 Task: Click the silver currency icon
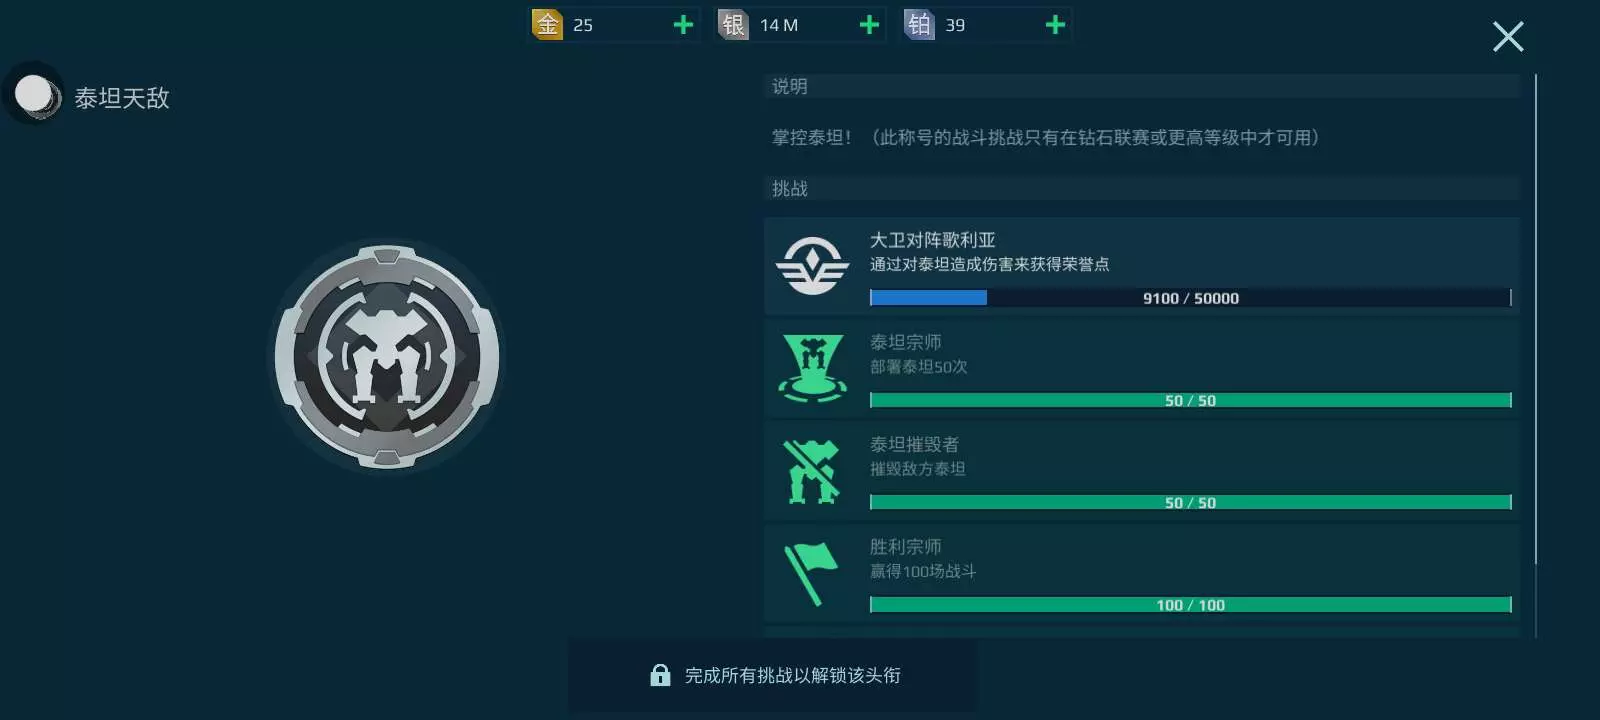733,24
